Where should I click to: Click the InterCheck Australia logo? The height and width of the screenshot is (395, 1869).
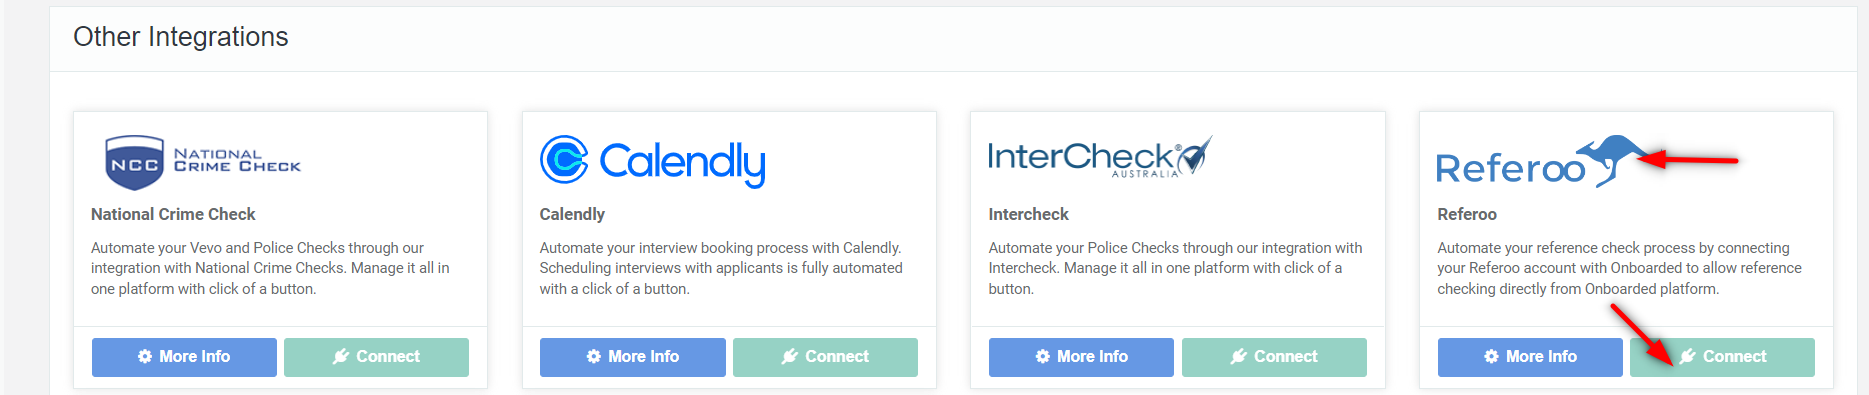1100,157
